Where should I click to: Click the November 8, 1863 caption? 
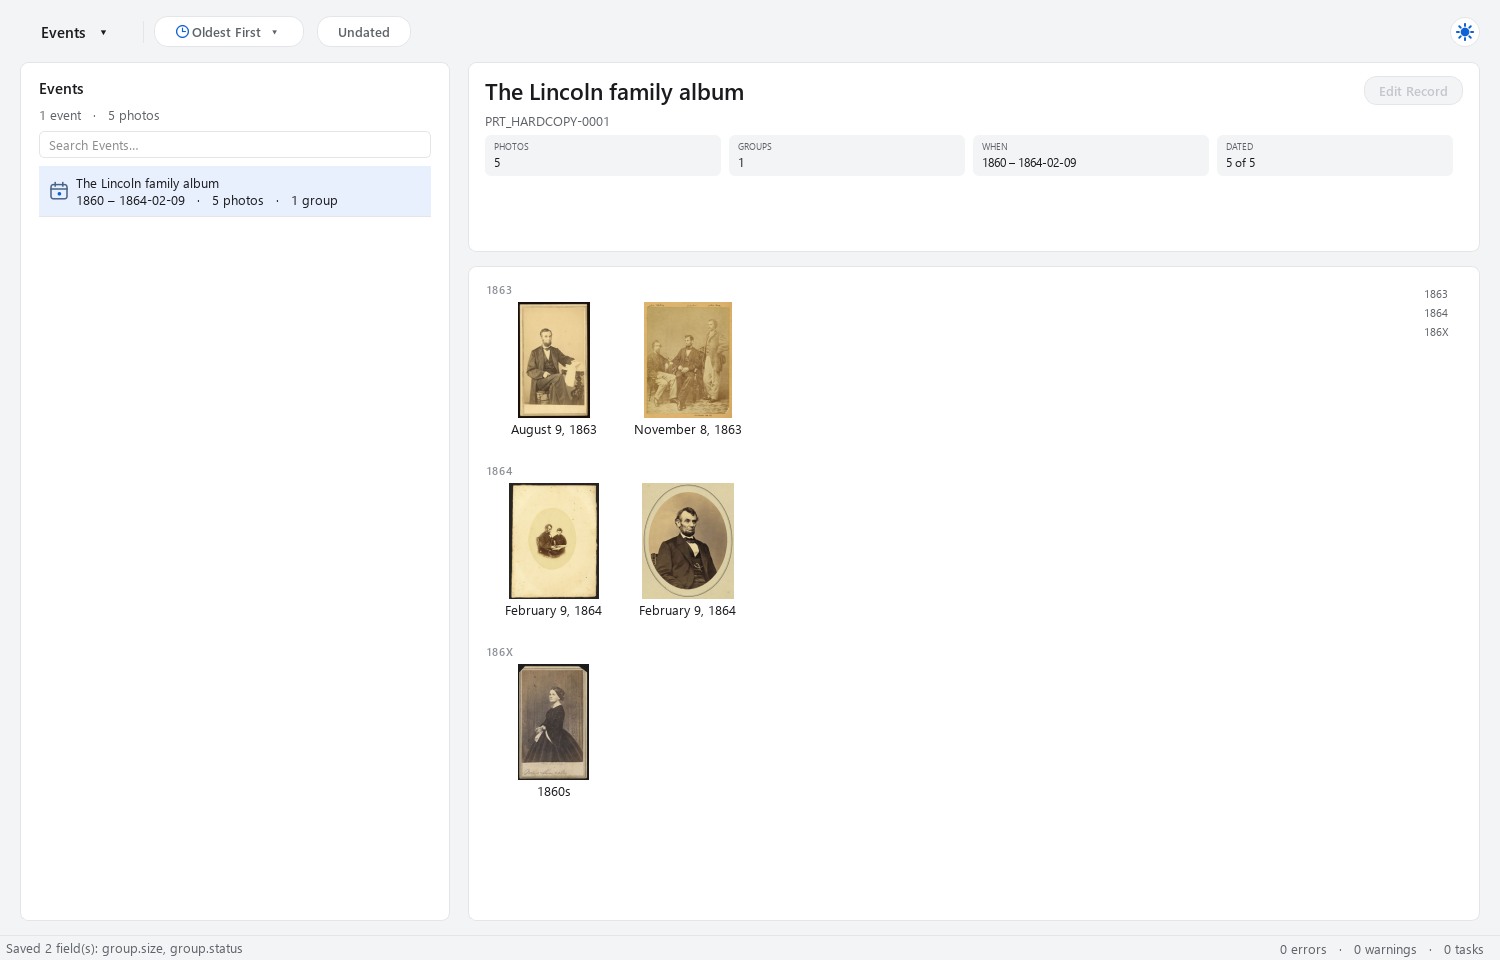pos(688,430)
